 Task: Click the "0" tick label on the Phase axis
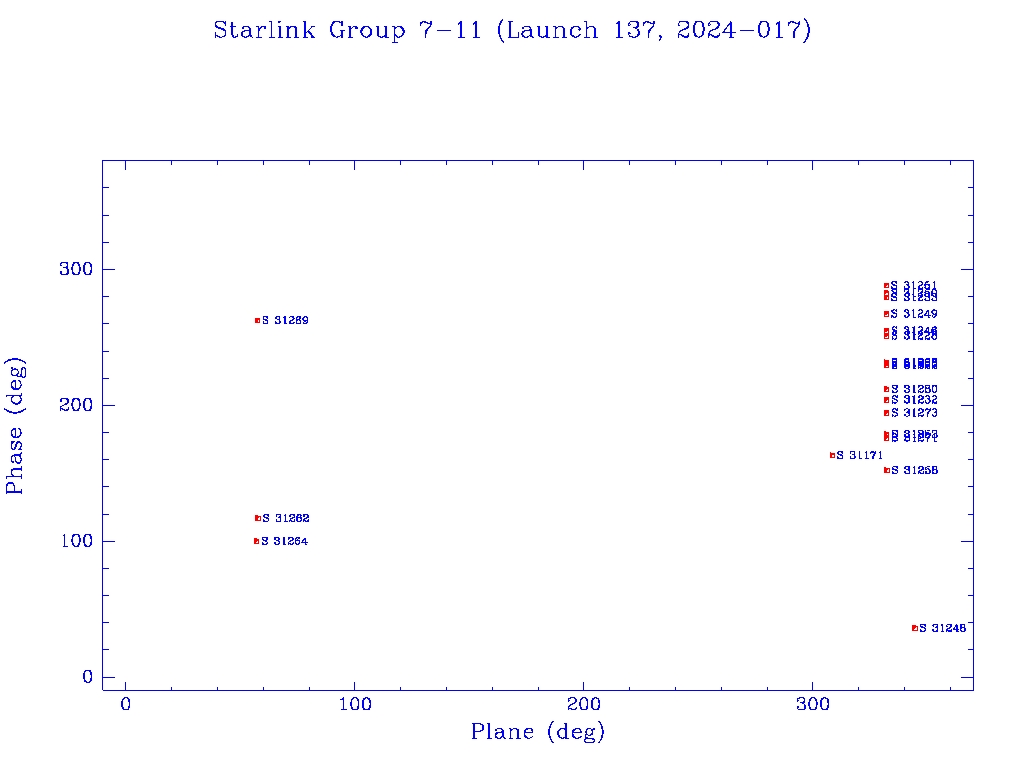[88, 677]
